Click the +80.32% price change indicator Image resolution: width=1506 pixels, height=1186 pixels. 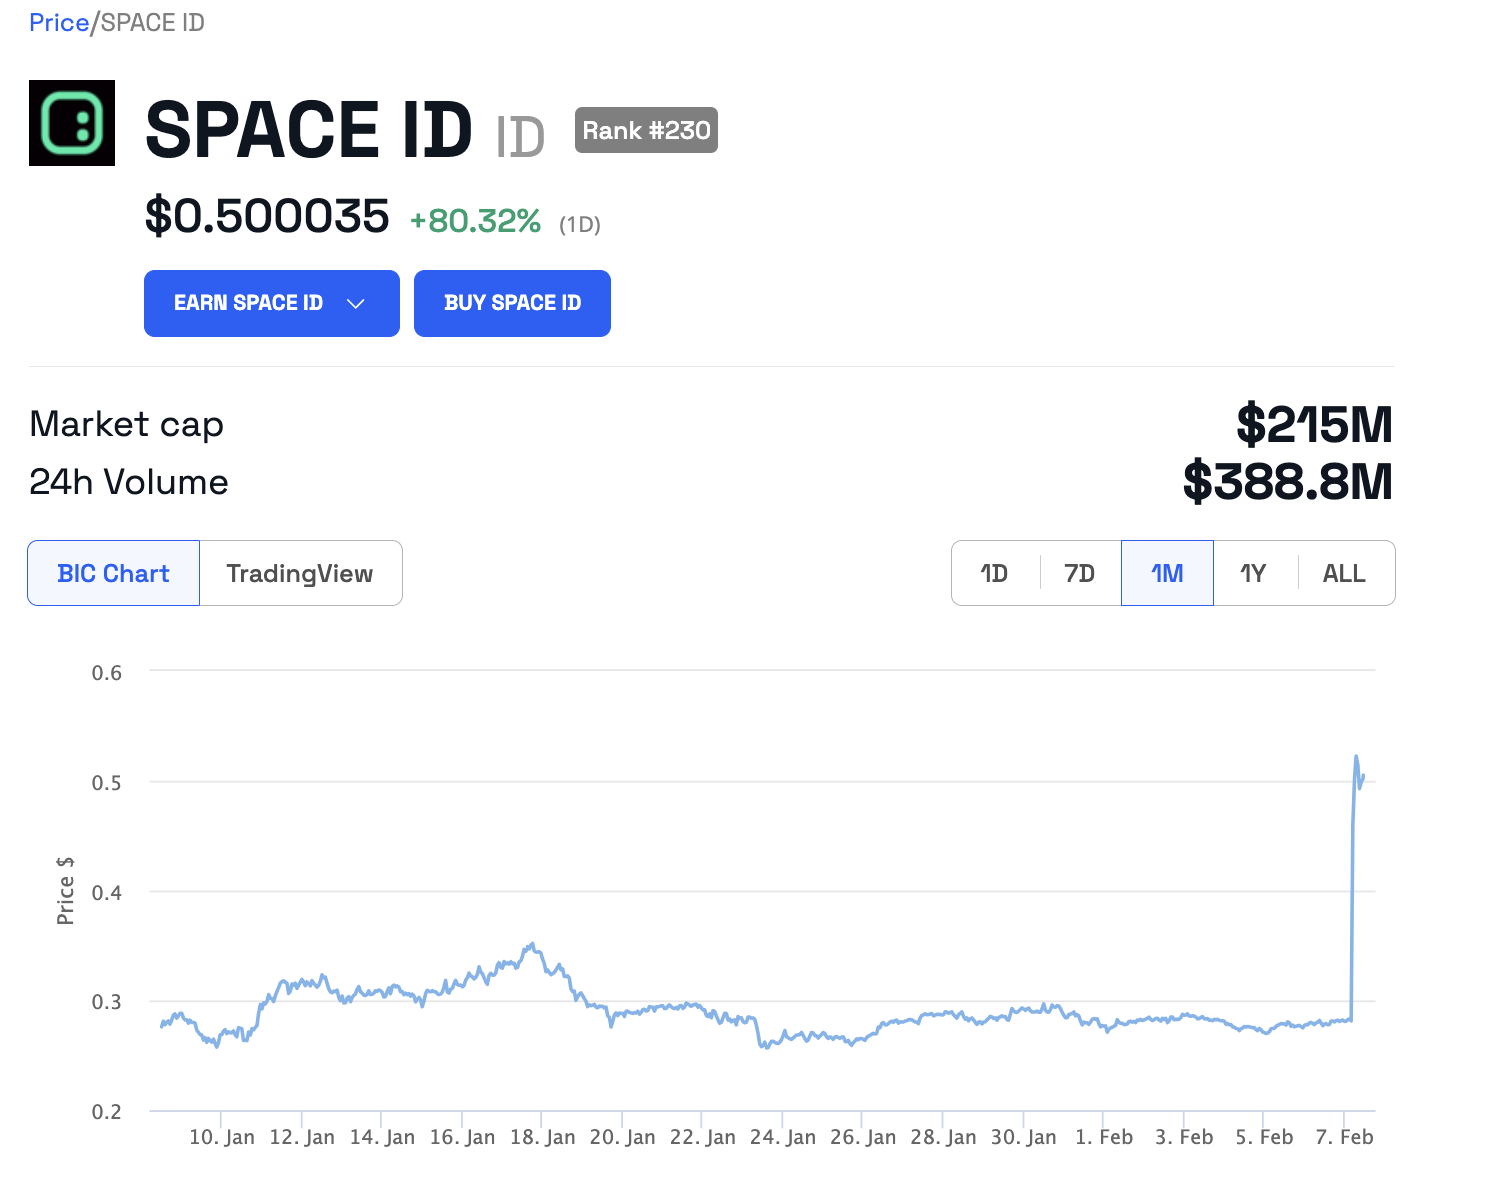[476, 221]
